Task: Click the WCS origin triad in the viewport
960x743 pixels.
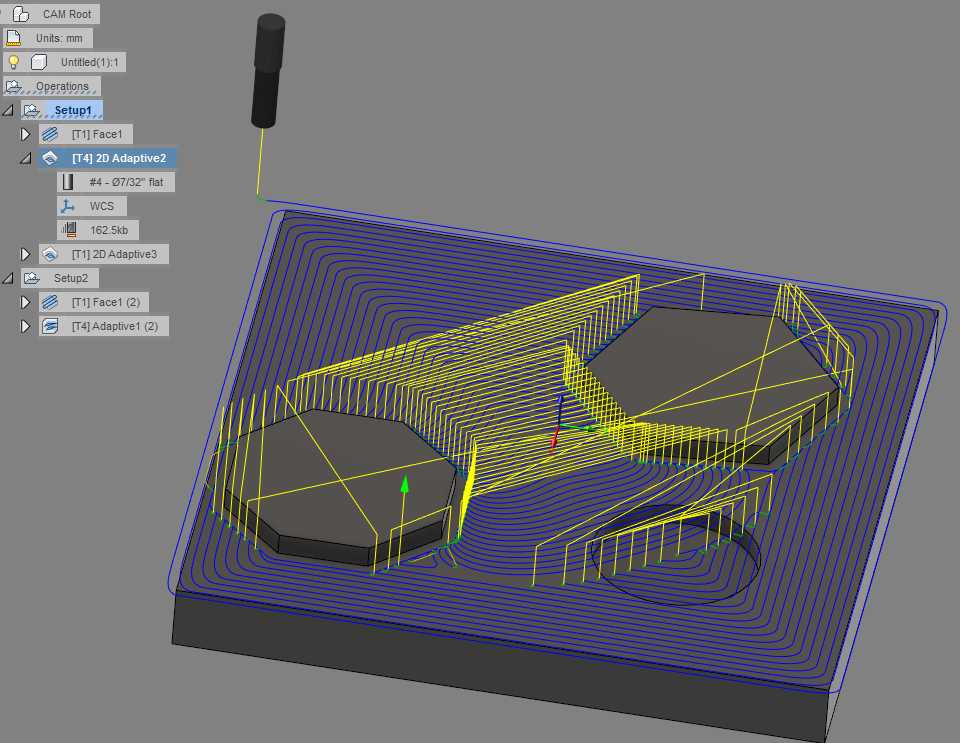Action: pos(562,424)
